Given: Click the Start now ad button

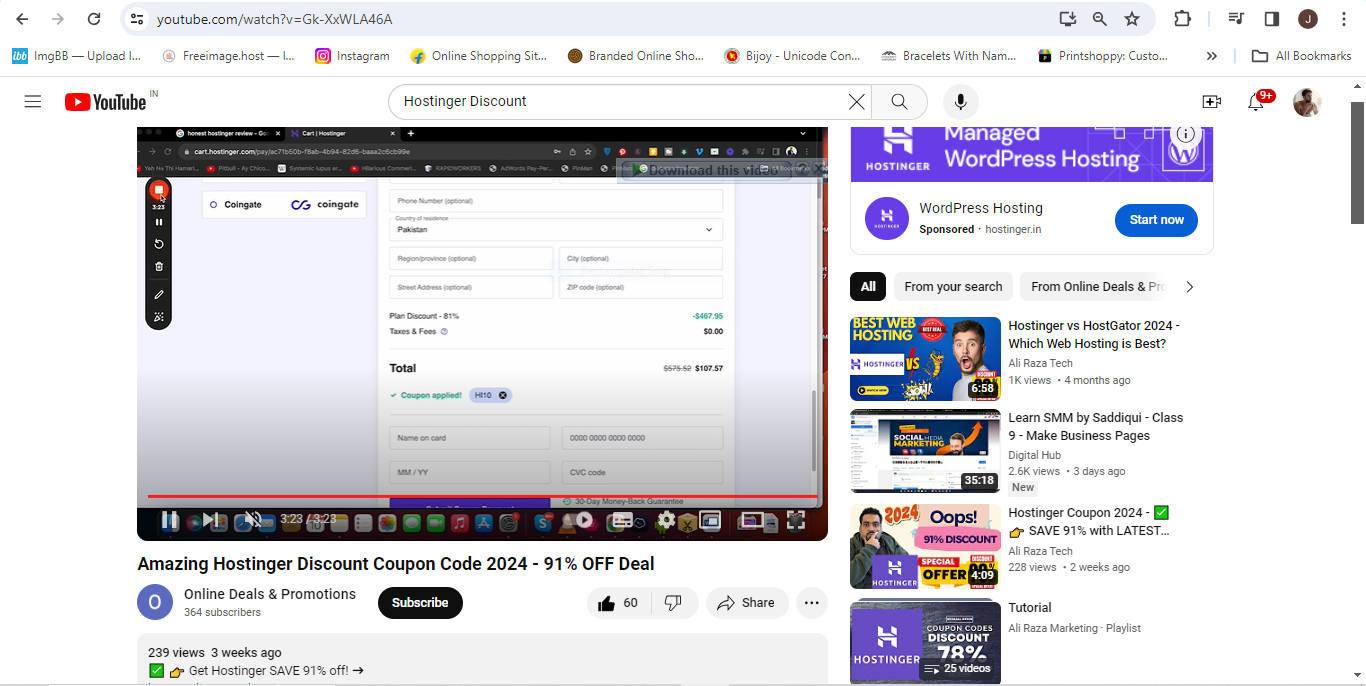Looking at the screenshot, I should (x=1156, y=220).
